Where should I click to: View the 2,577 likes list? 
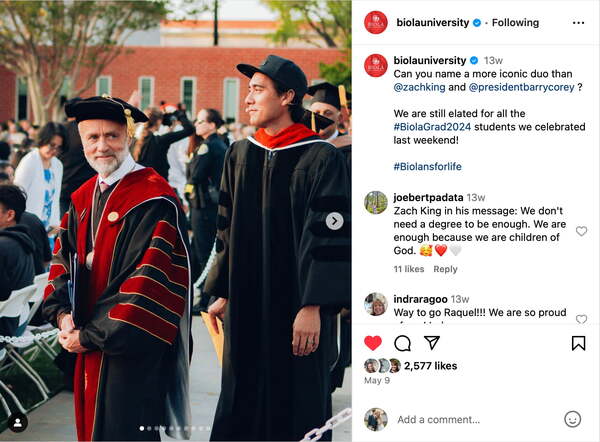[x=430, y=366]
